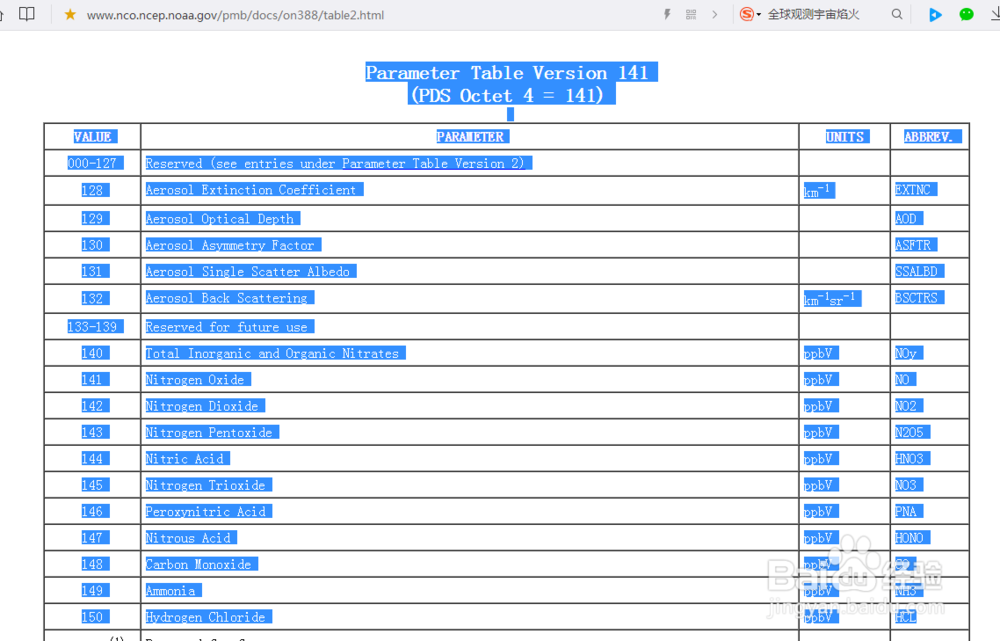Open the QR code grid icon

pyautogui.click(x=691, y=14)
